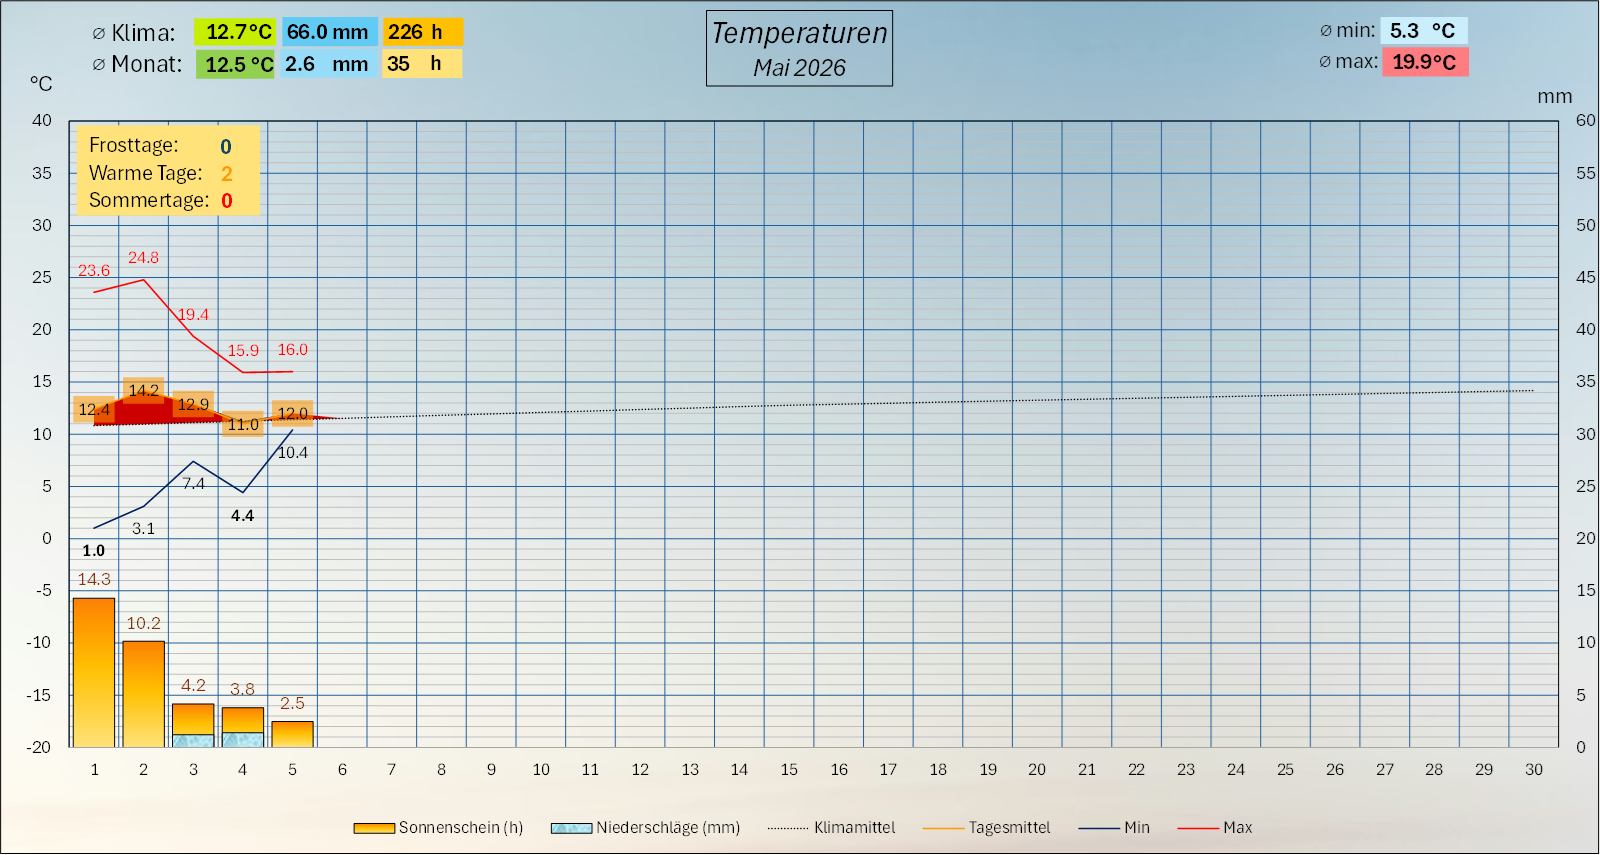Click the Frosttage count 0

pos(226,147)
